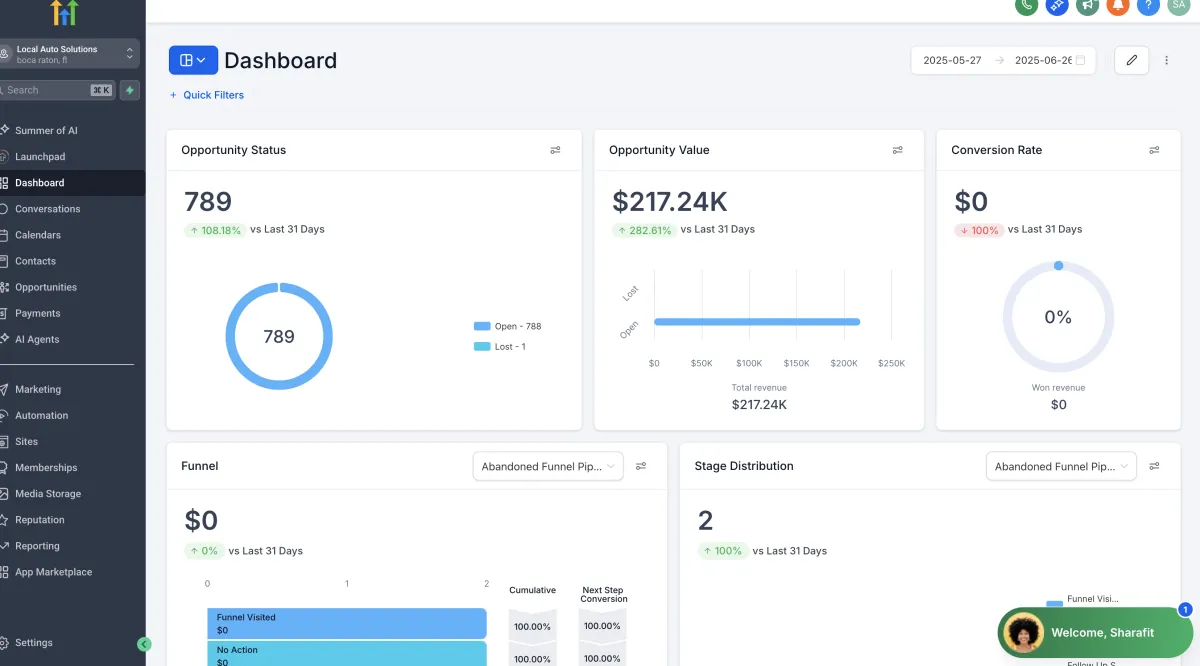The height and width of the screenshot is (666, 1200).
Task: Click the pencil edit dashboard button
Action: [1132, 60]
